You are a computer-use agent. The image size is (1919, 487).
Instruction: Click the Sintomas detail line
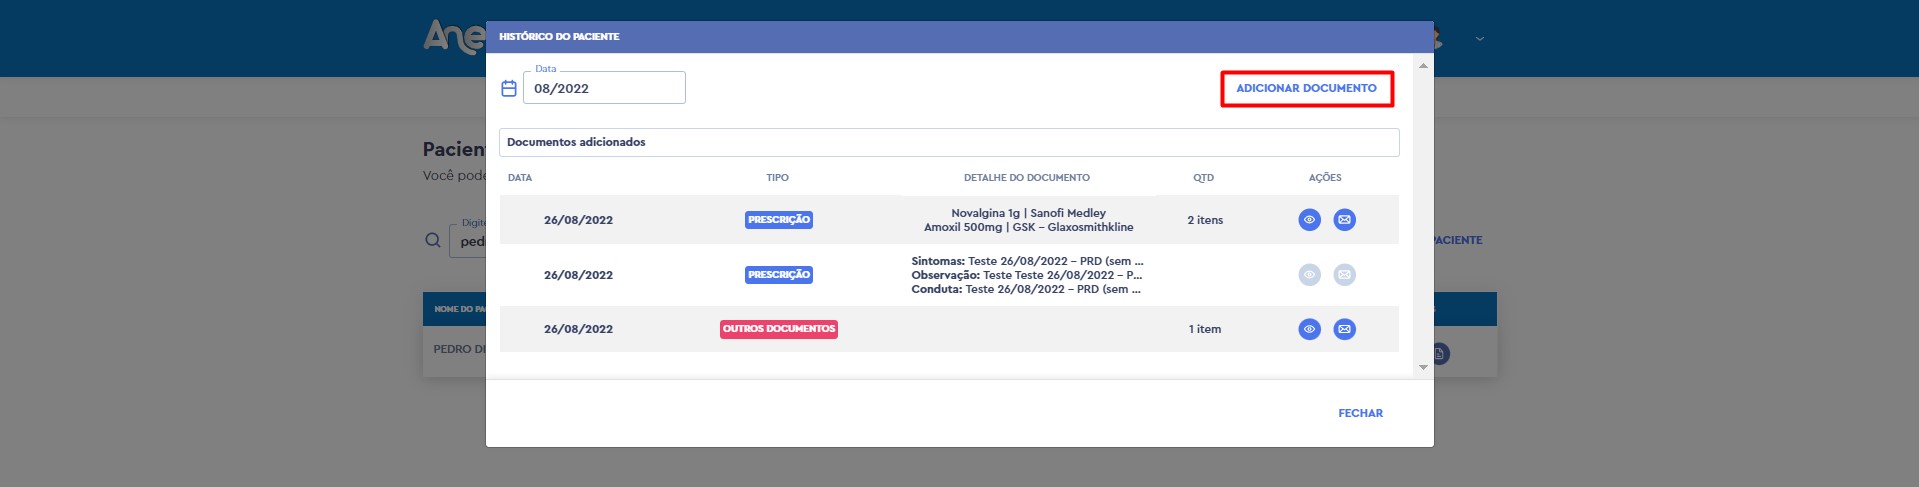point(1027,261)
